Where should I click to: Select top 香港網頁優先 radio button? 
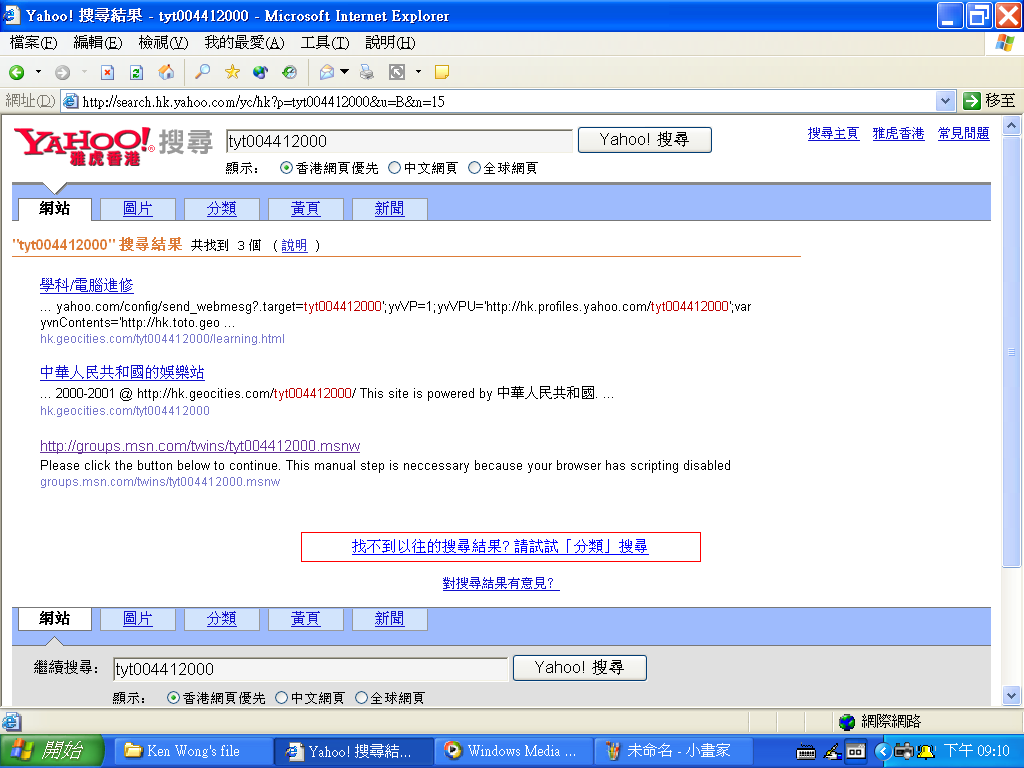(x=286, y=168)
